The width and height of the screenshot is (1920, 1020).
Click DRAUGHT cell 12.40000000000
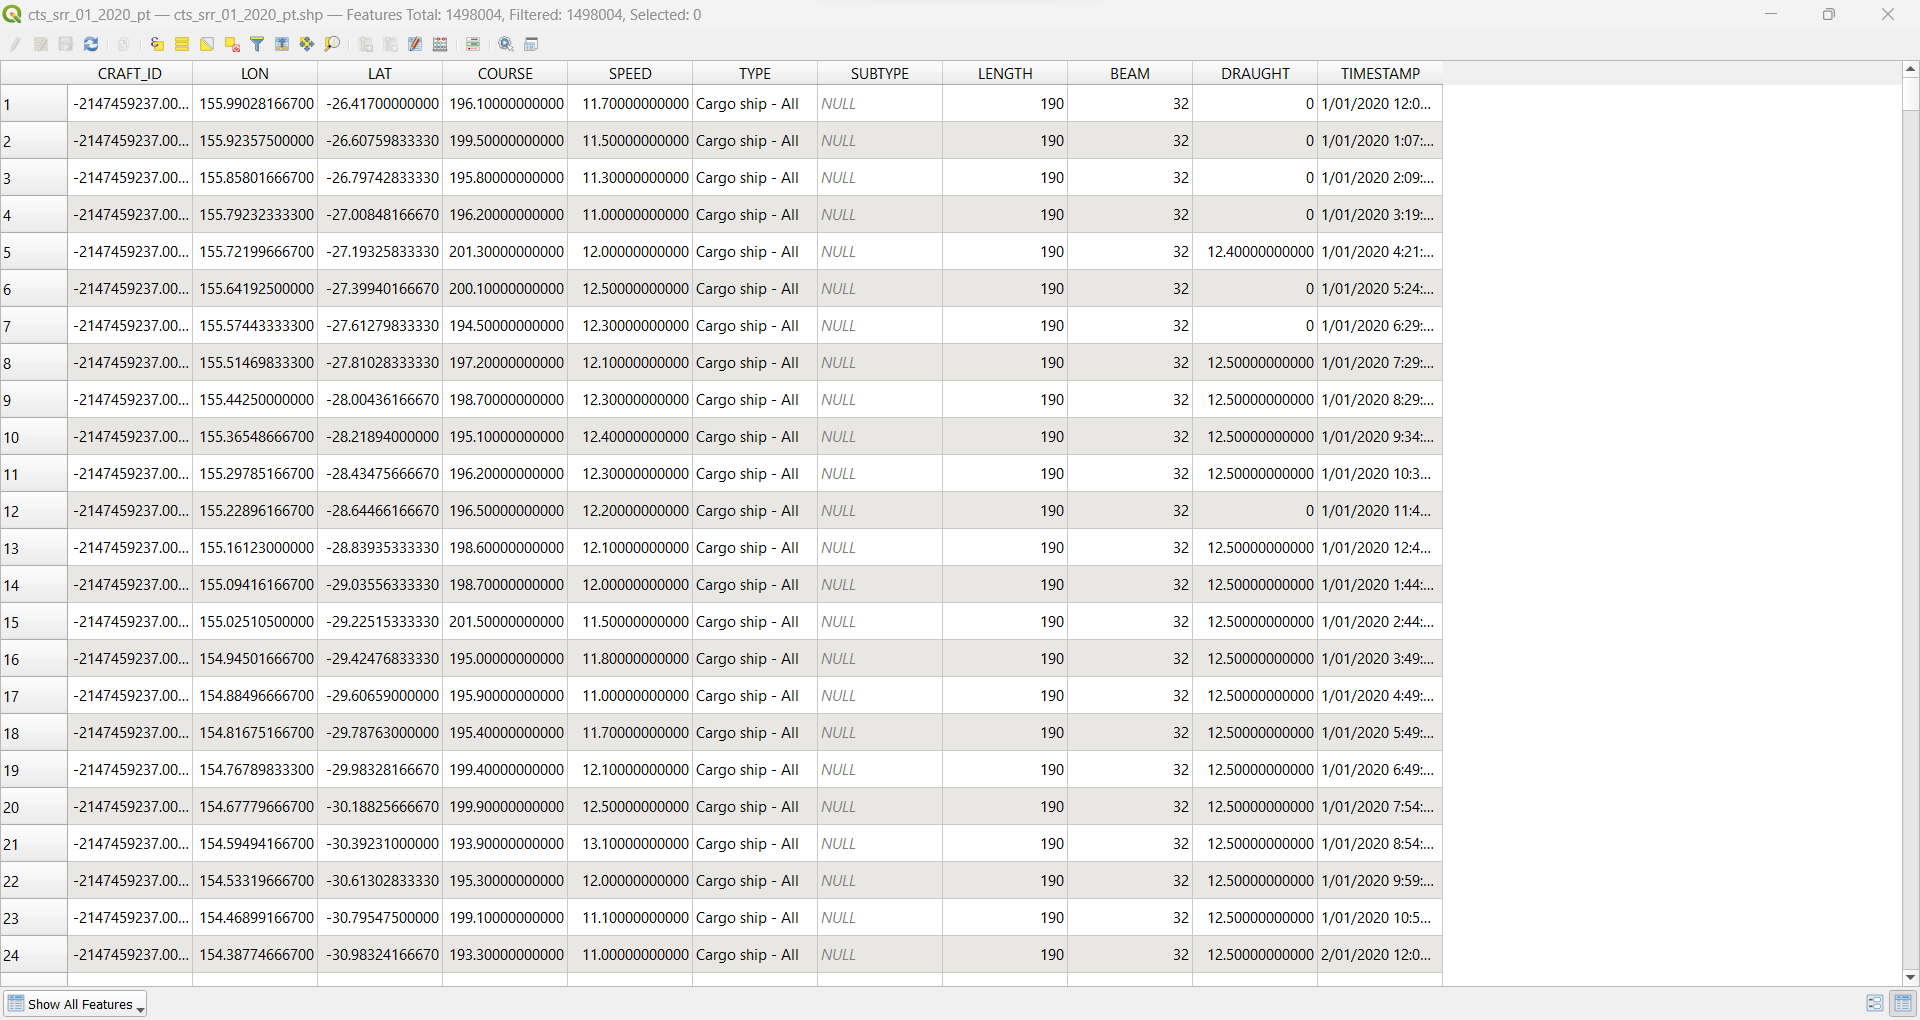click(1255, 252)
